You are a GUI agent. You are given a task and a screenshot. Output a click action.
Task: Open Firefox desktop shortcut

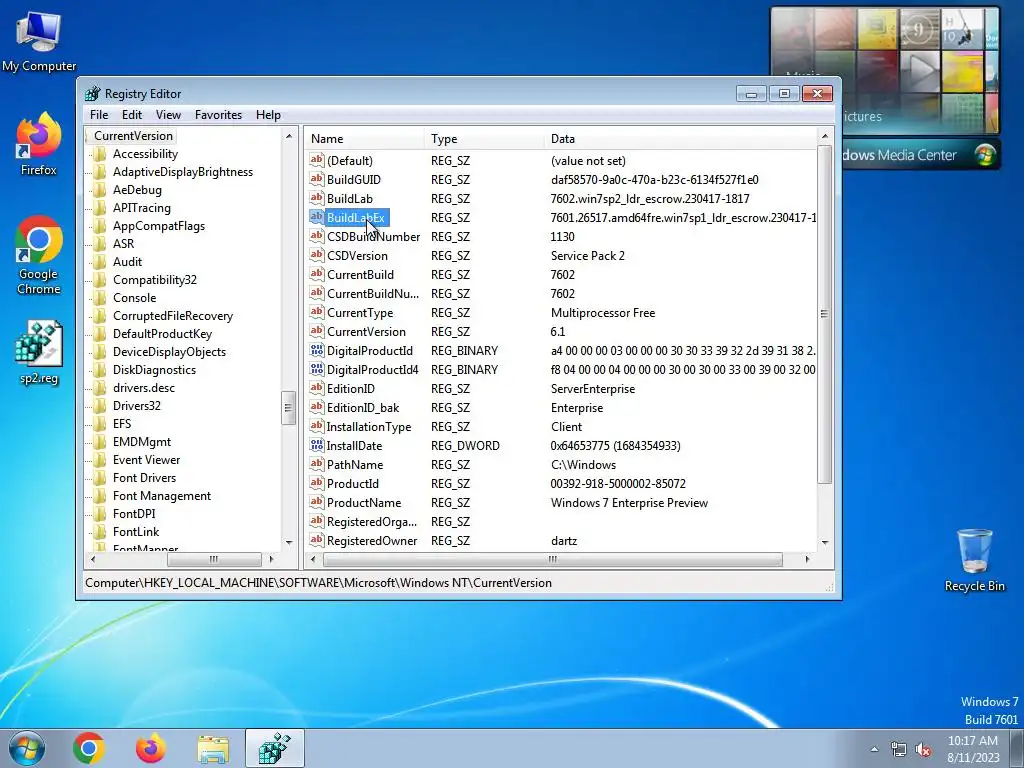[x=39, y=144]
